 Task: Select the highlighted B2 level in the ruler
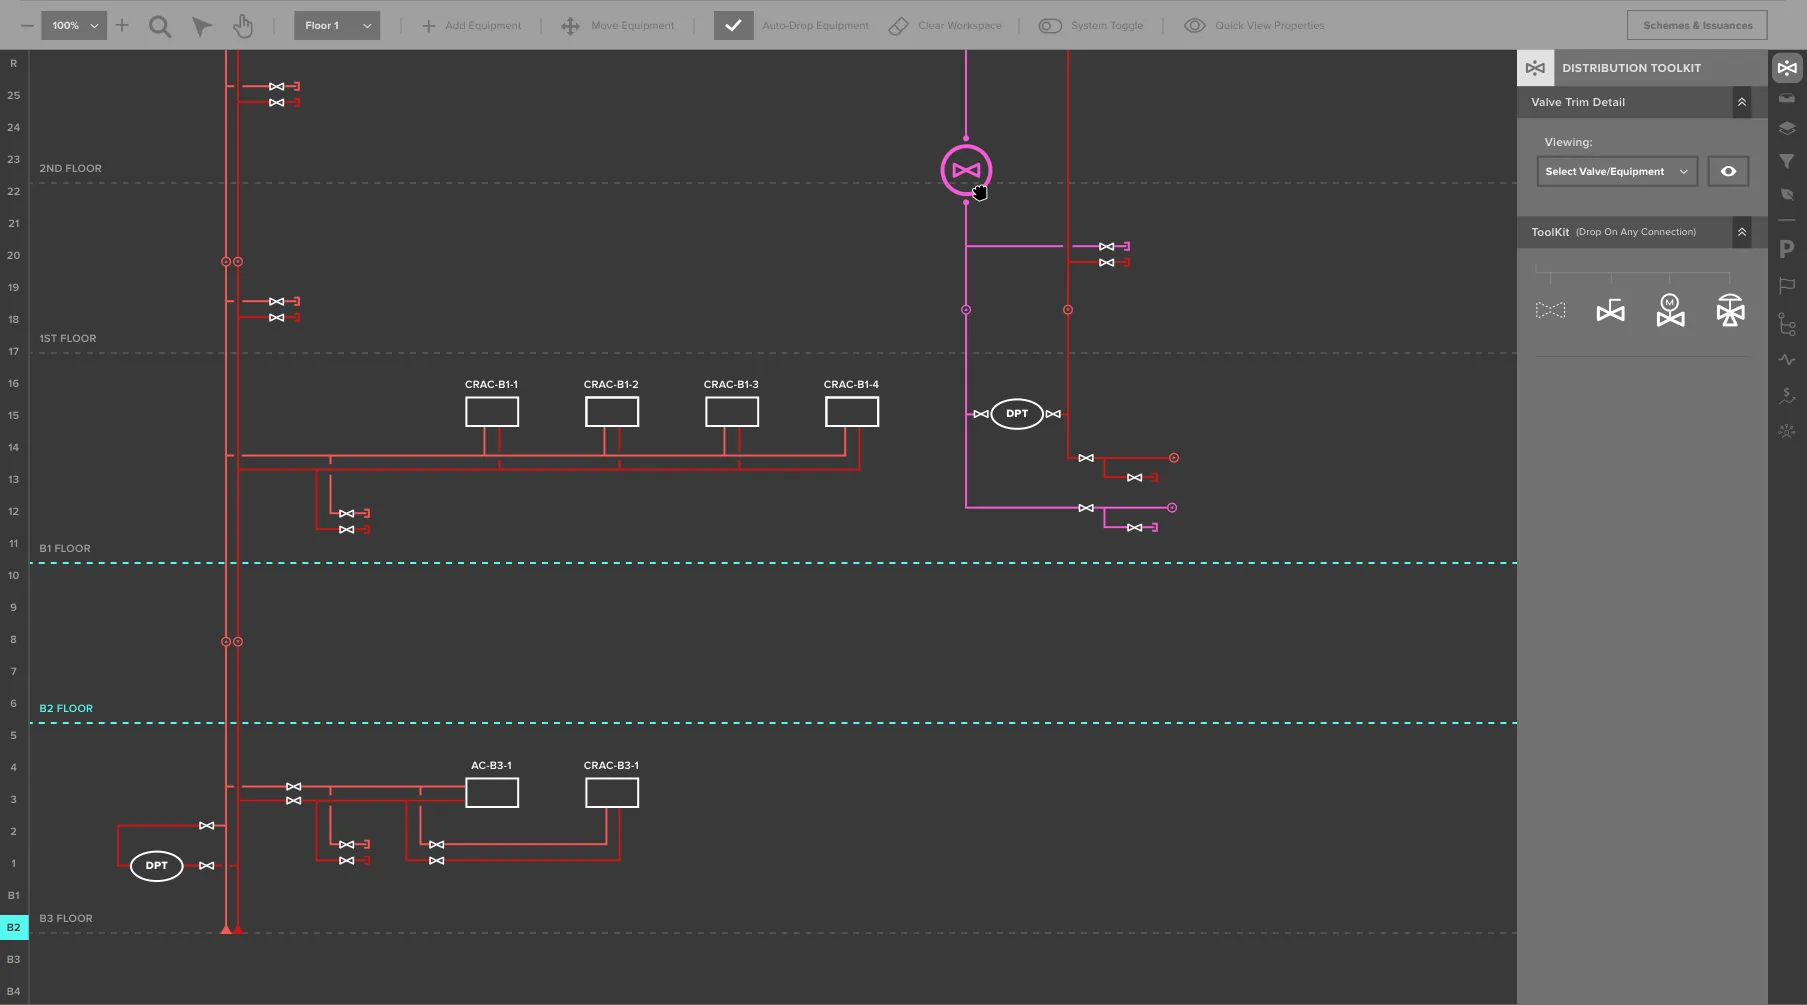14,927
